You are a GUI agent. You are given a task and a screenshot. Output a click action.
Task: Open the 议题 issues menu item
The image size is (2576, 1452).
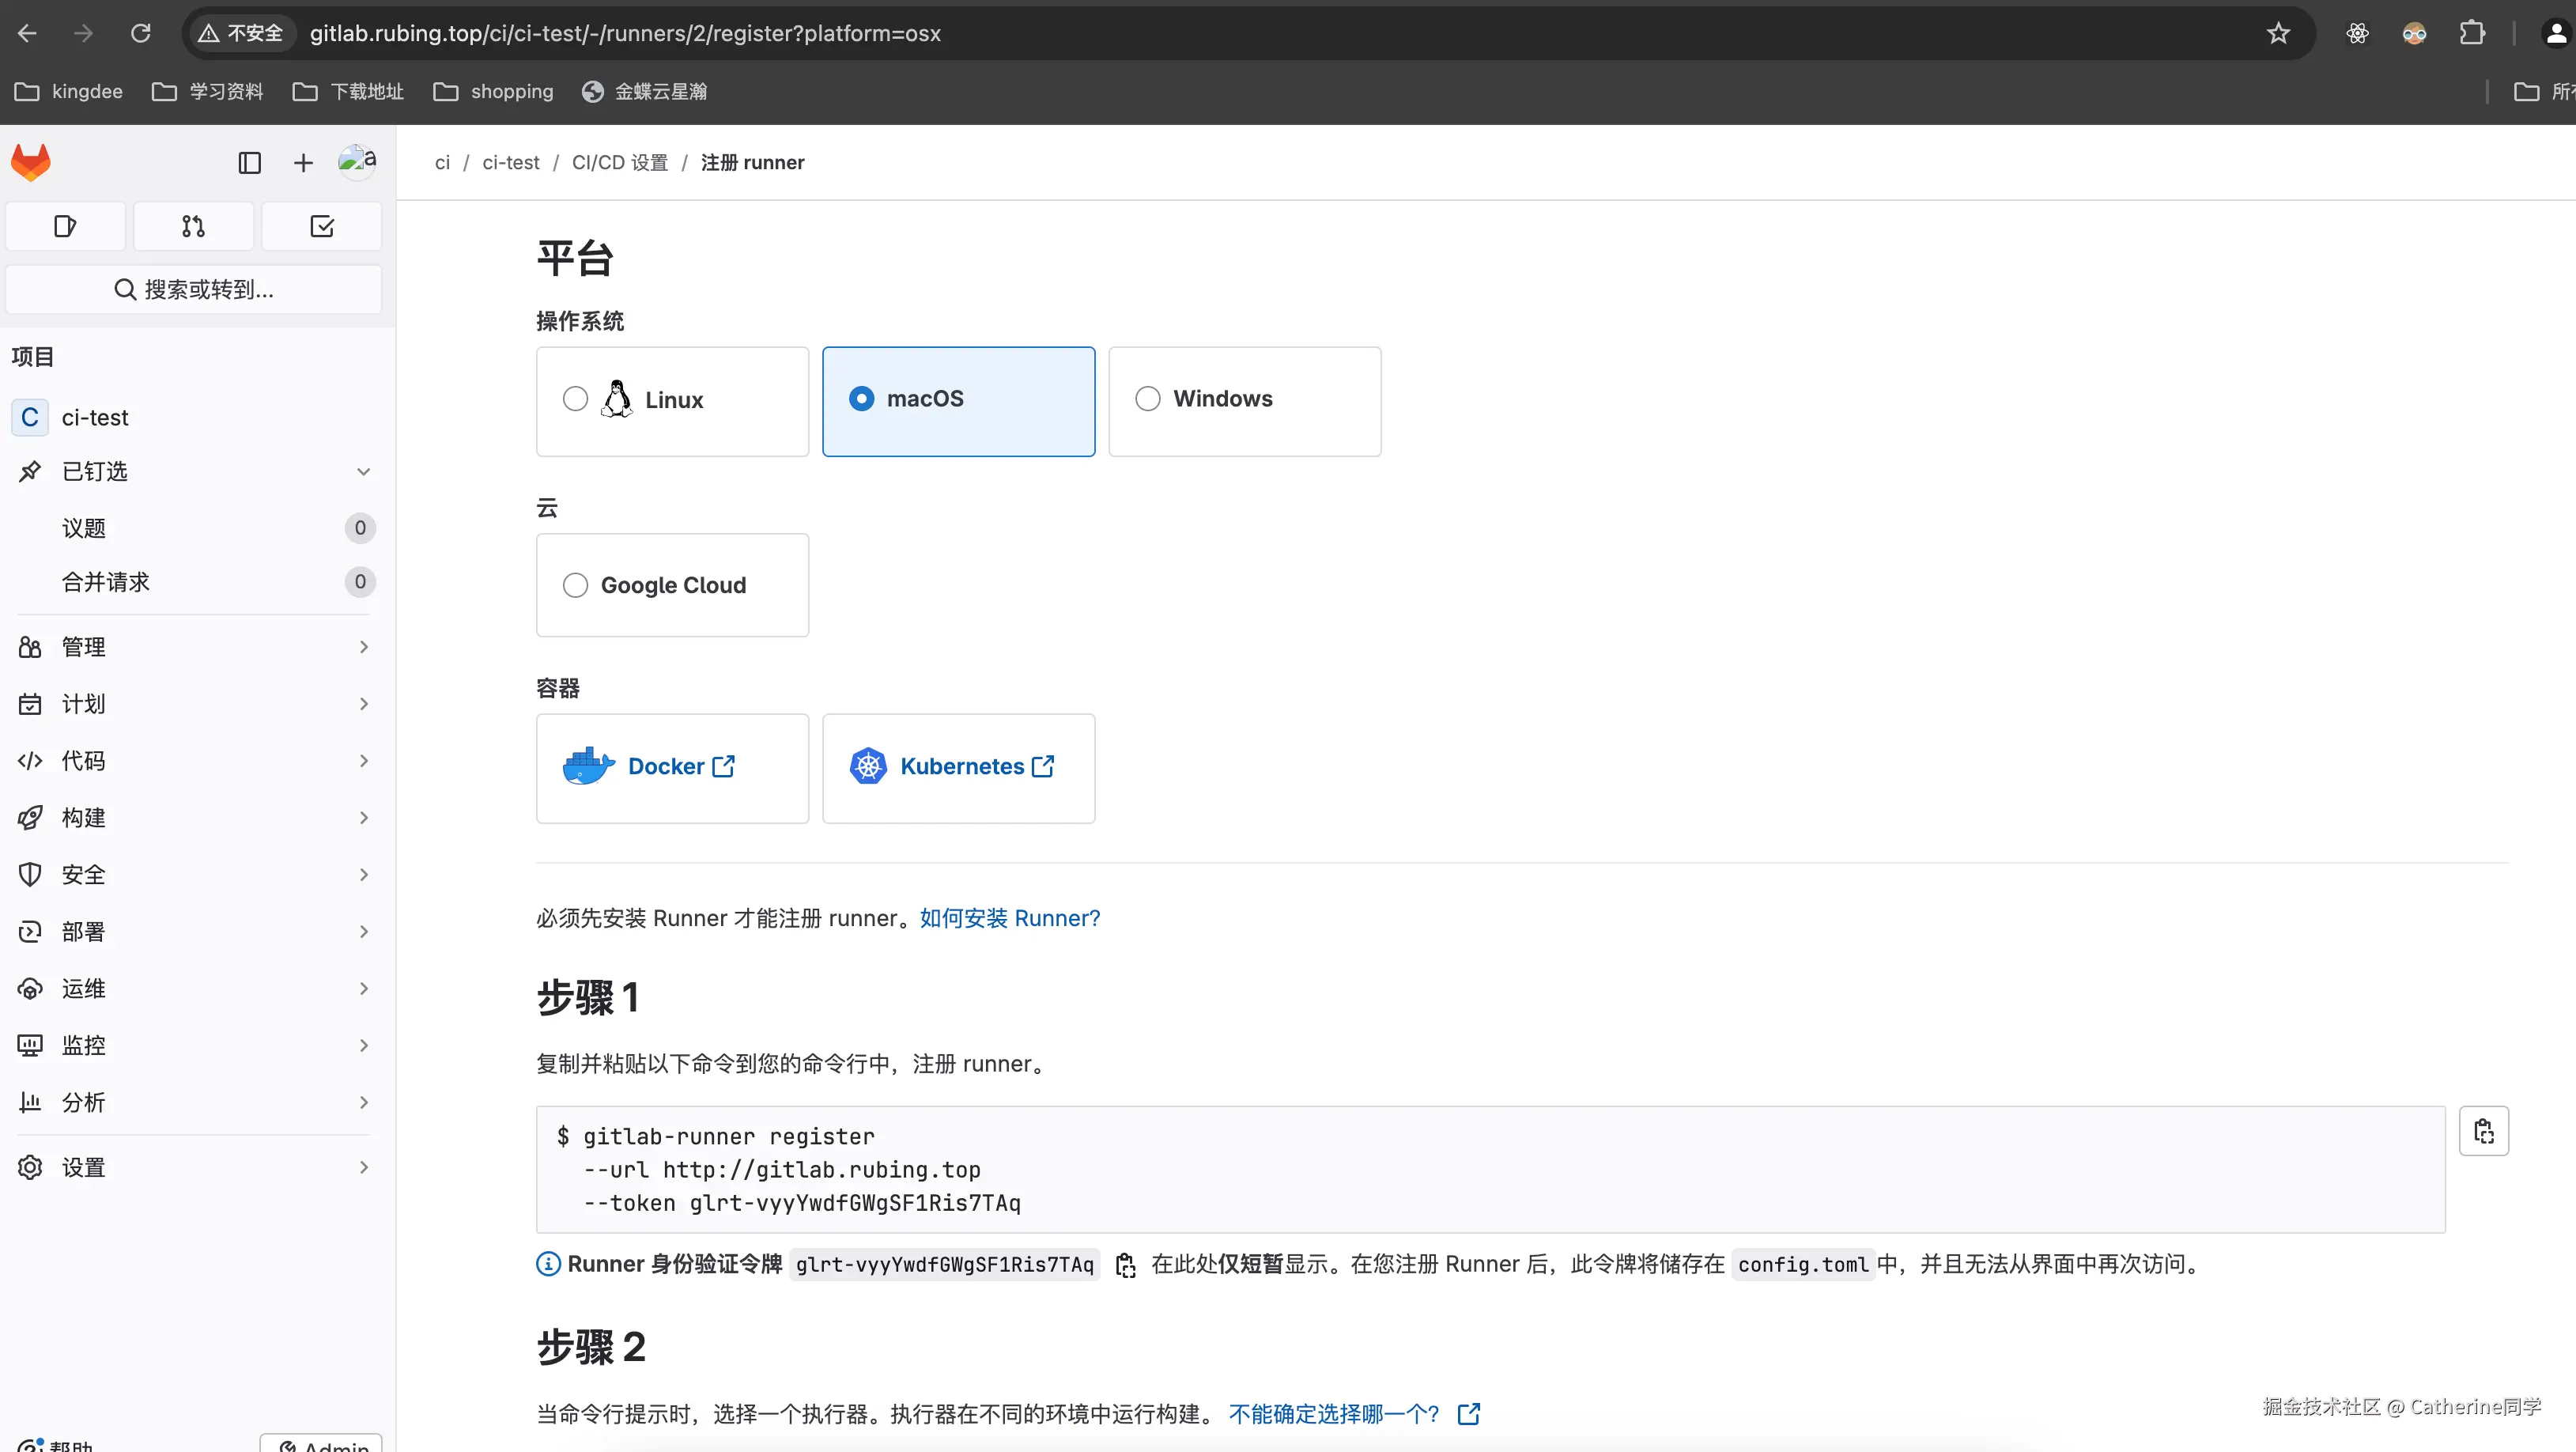point(84,528)
